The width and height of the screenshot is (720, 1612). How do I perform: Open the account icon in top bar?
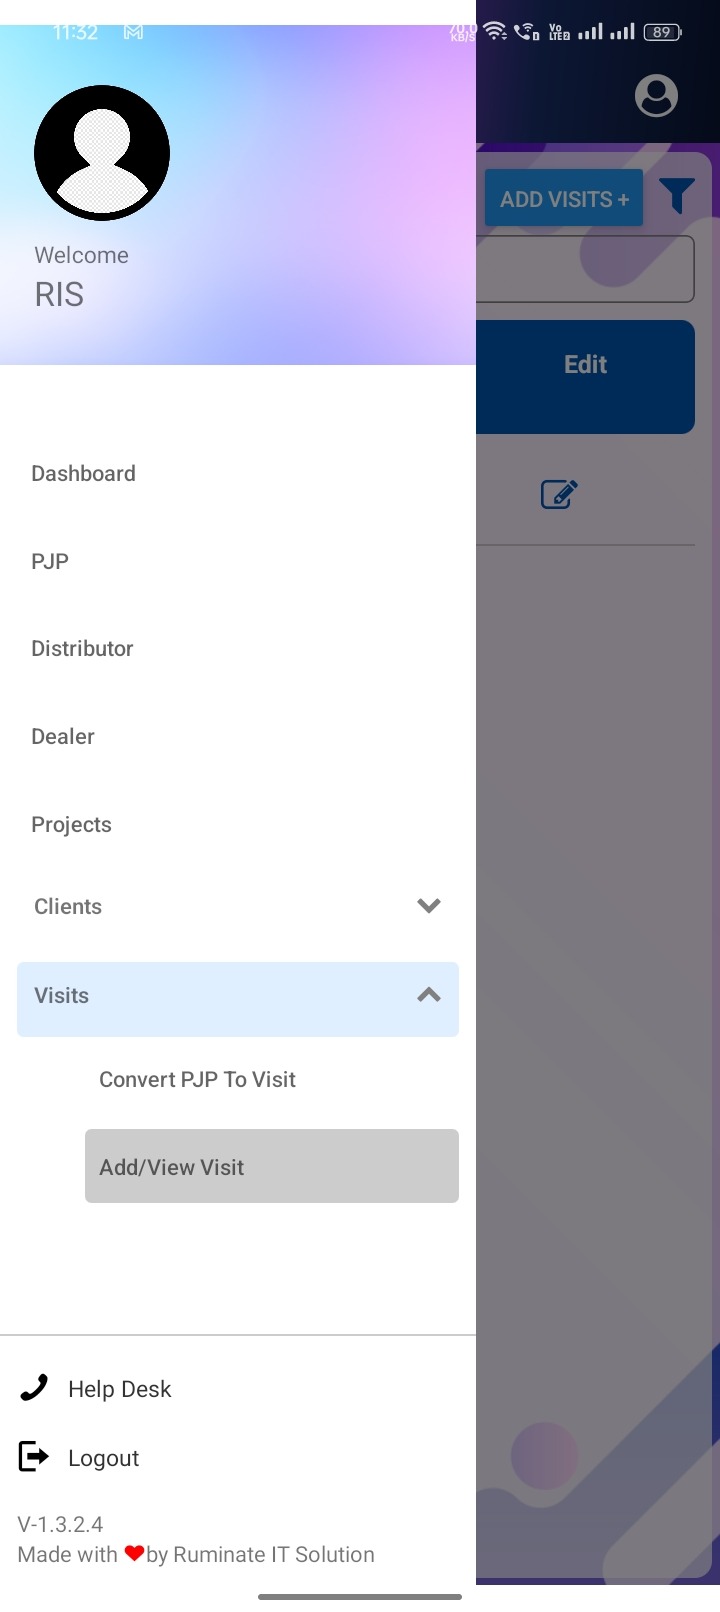tap(656, 96)
